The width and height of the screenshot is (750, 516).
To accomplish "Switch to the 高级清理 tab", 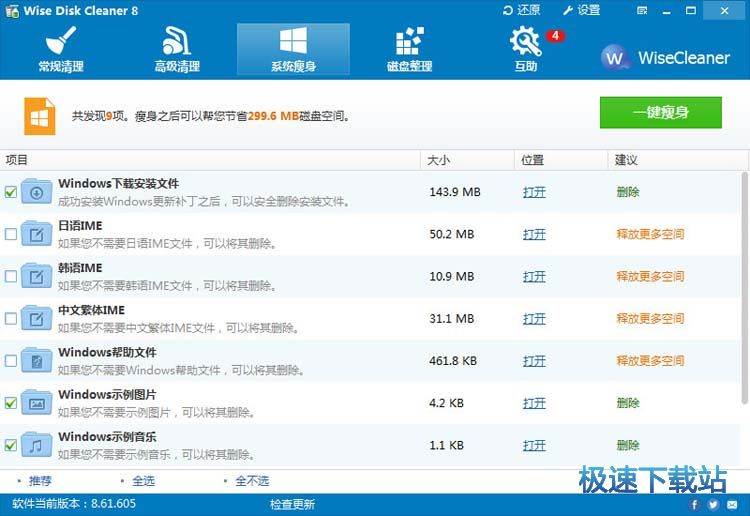I will [x=177, y=49].
